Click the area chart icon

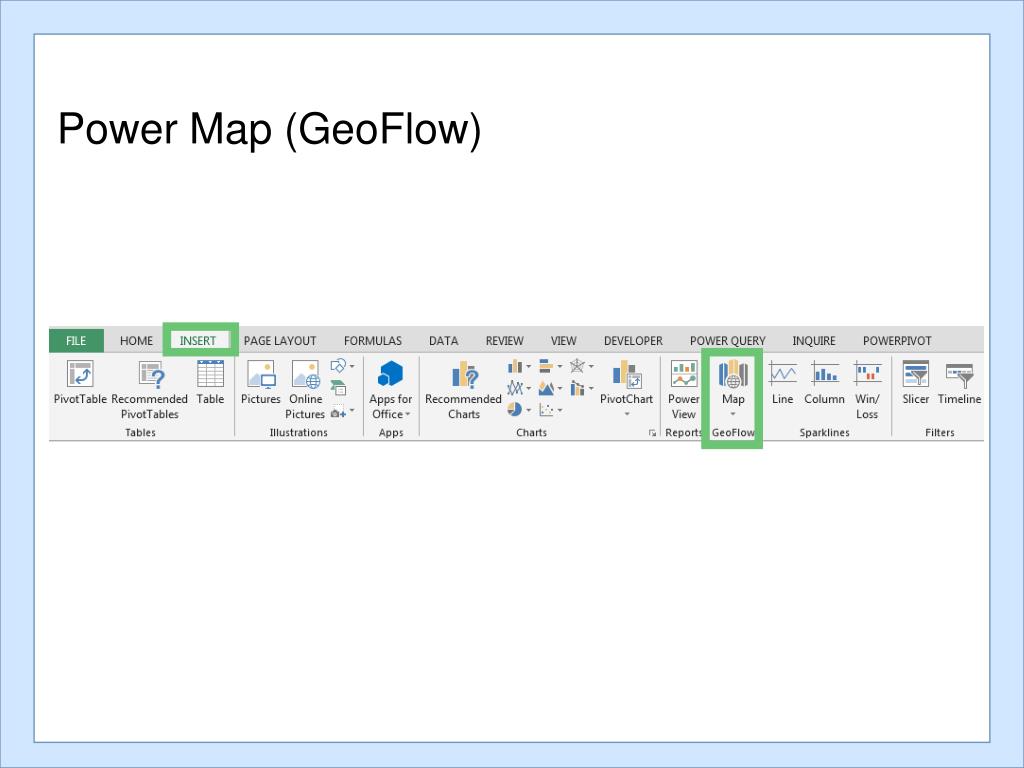coord(546,389)
